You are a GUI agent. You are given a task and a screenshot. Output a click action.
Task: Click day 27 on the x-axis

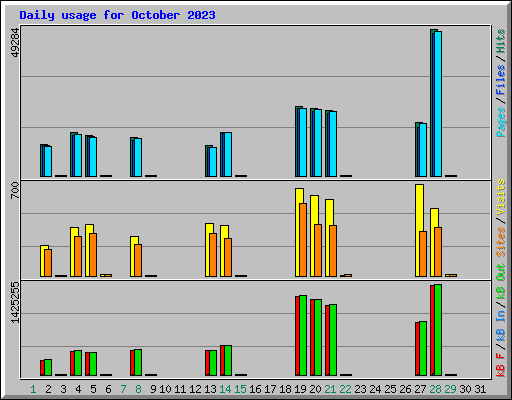[420, 389]
